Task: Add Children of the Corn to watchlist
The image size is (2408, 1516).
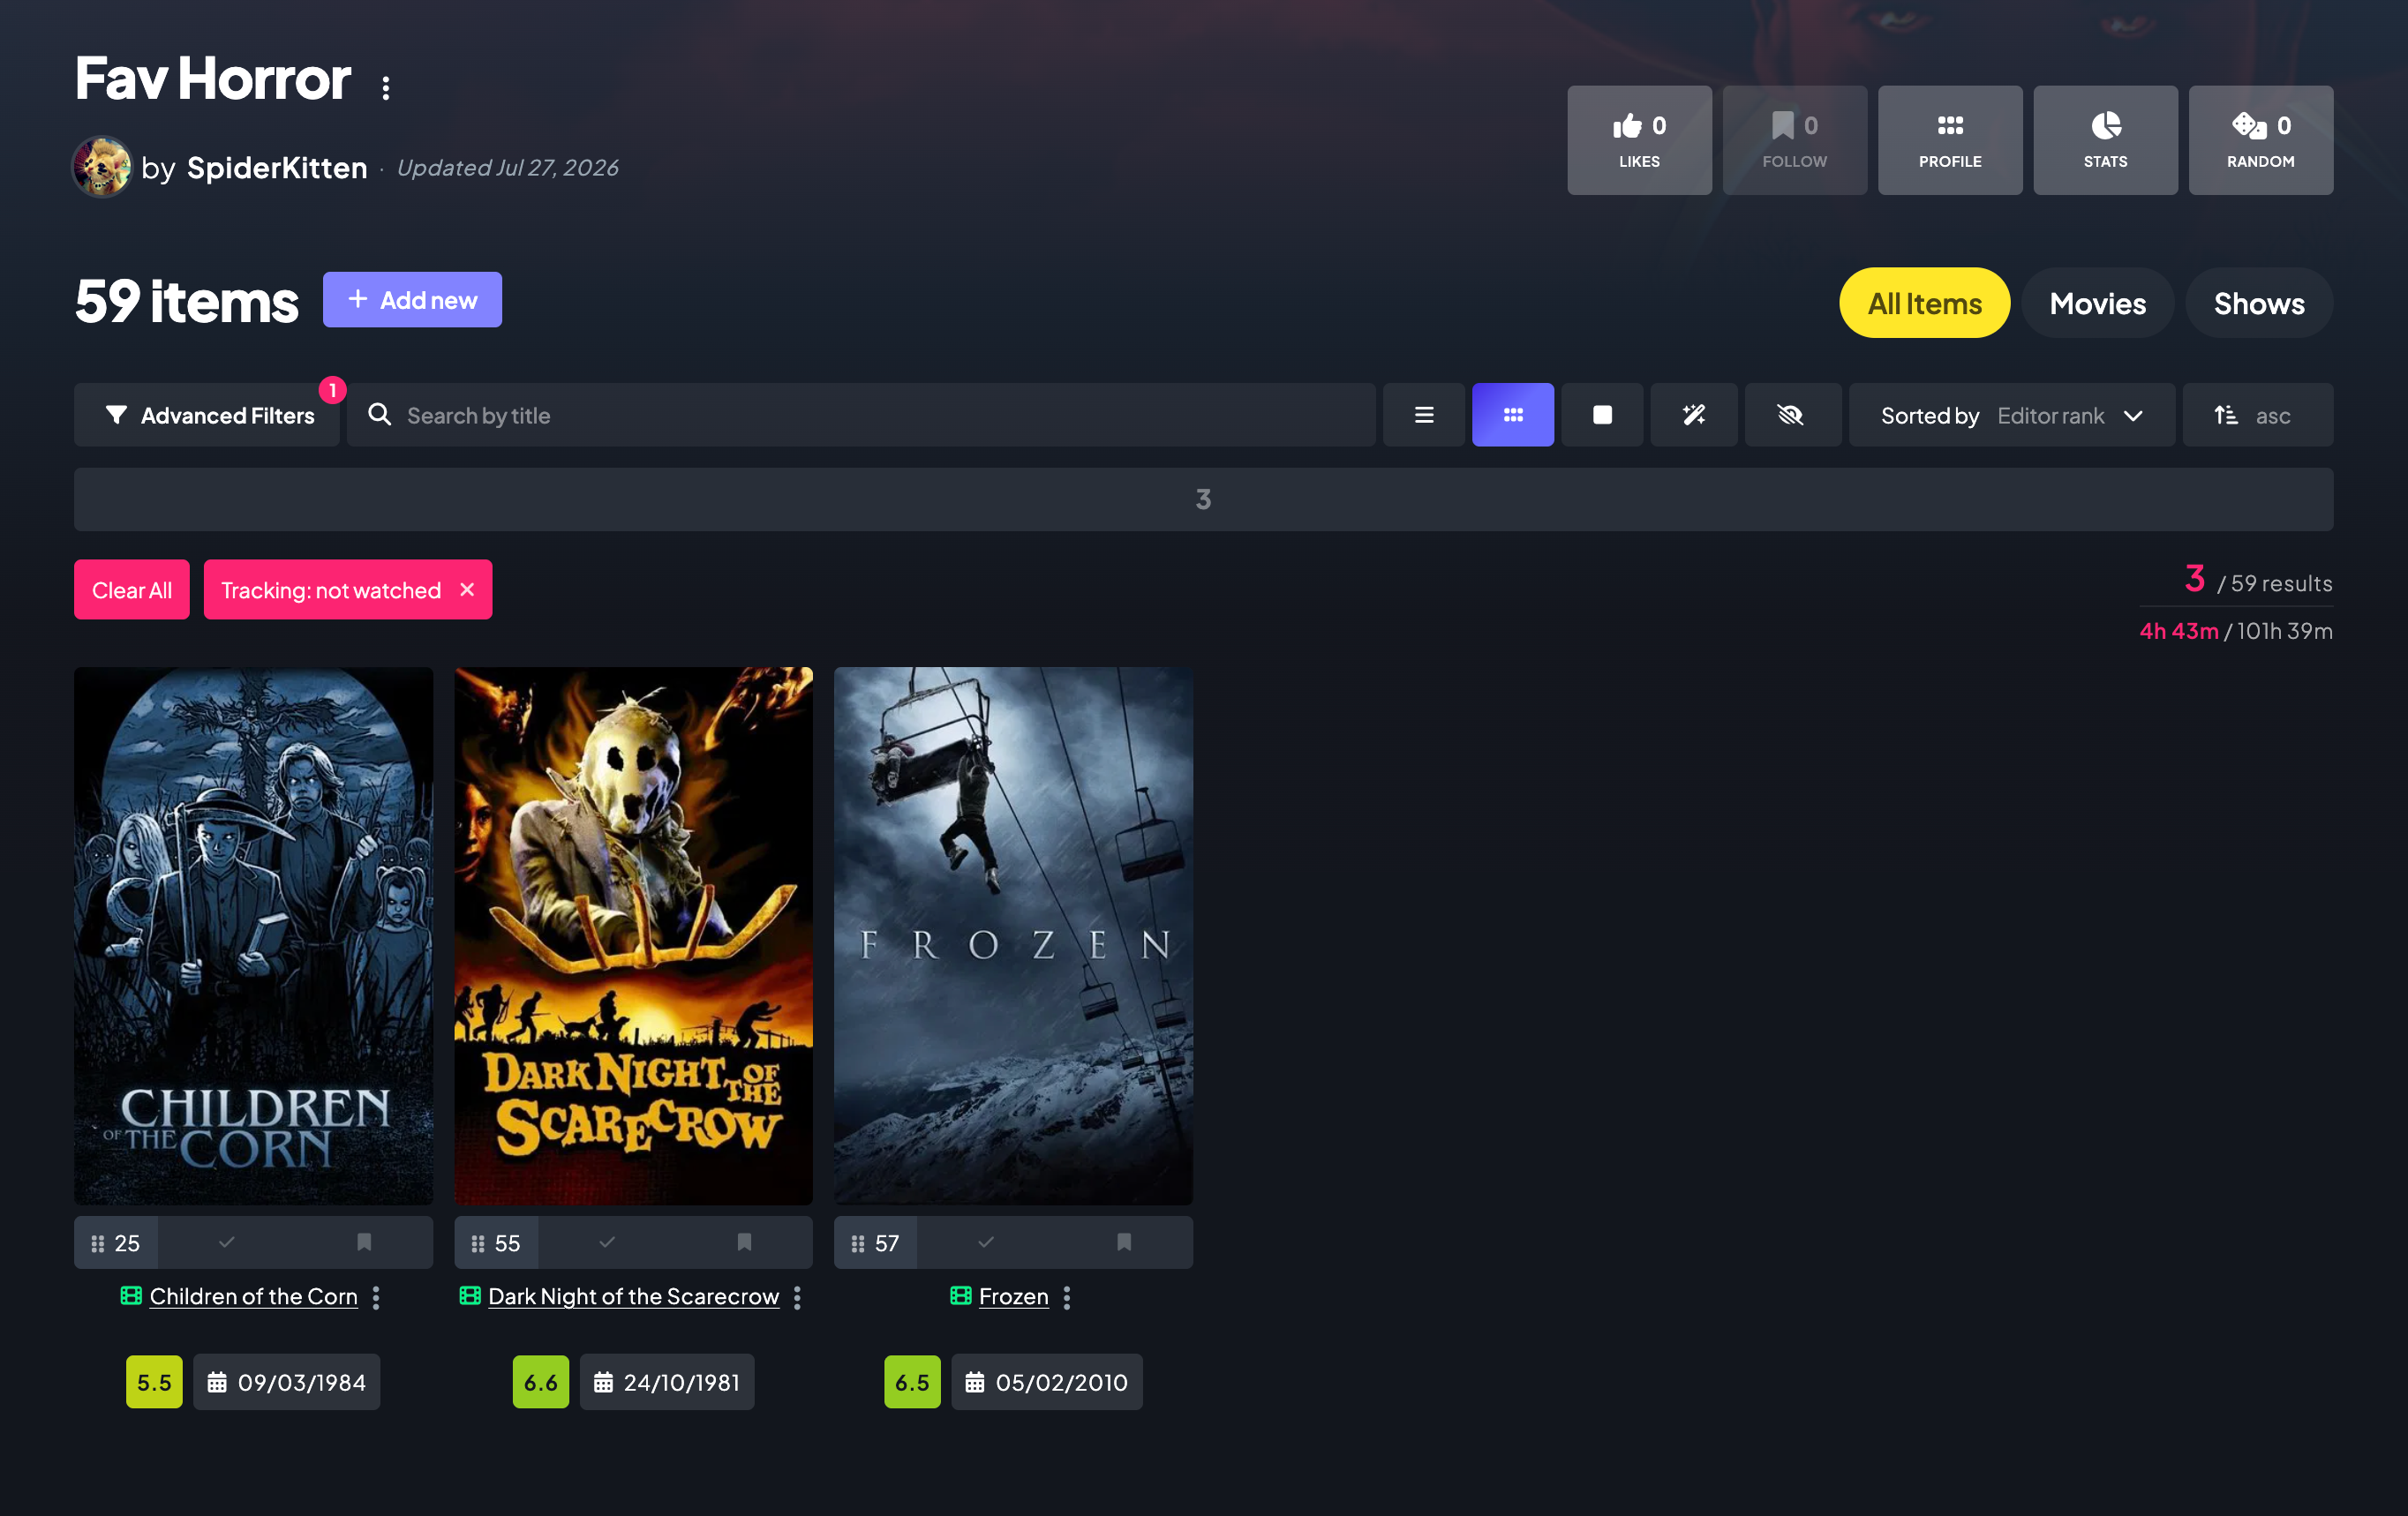Action: click(x=364, y=1242)
